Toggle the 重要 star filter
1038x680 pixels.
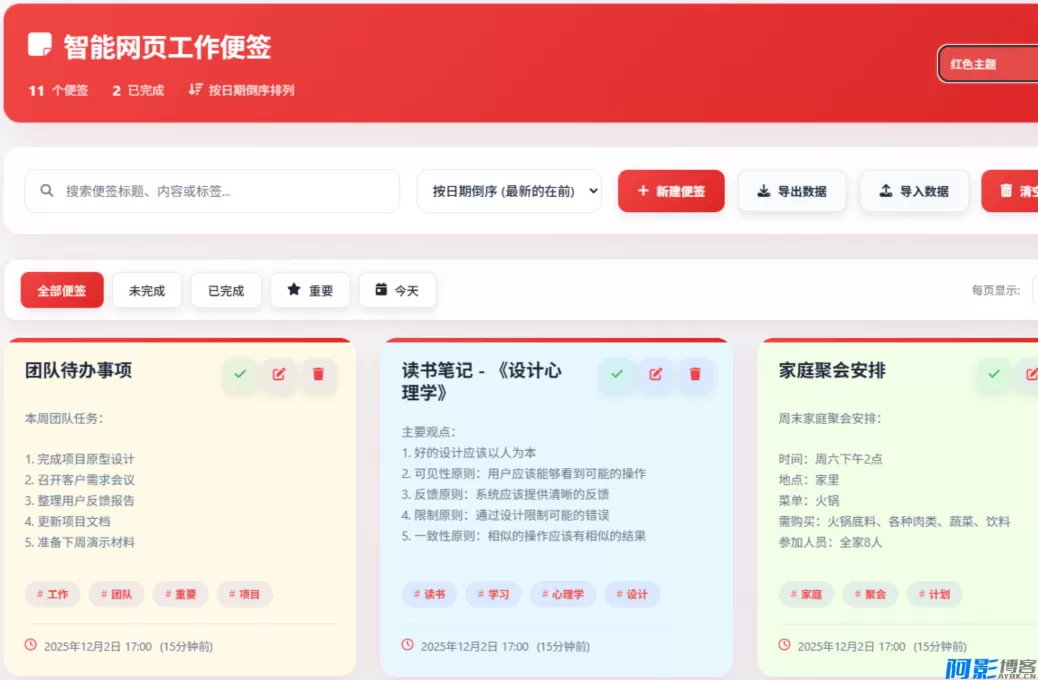tap(310, 290)
